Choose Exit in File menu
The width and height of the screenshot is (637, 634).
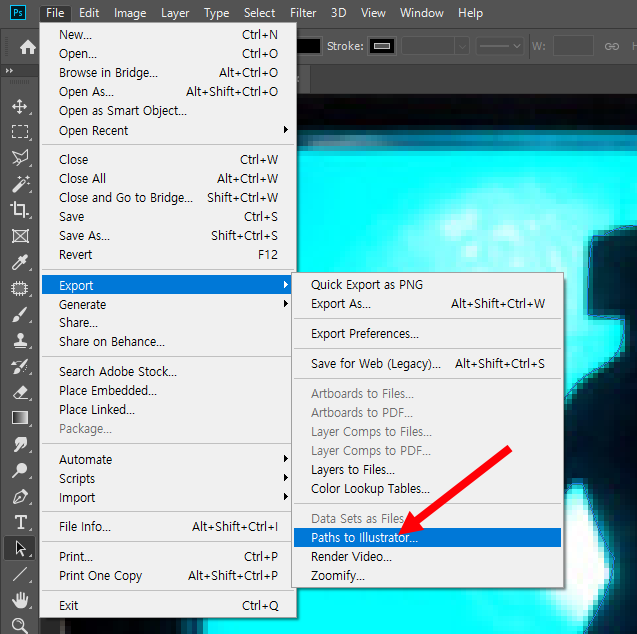pos(167,606)
